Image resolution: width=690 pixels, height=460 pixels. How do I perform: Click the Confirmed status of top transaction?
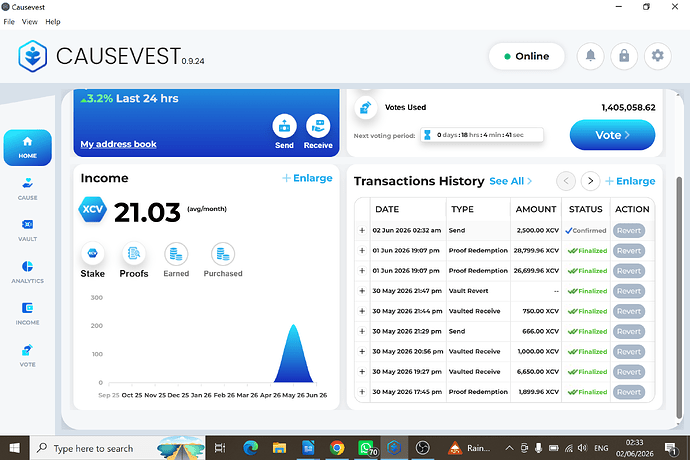(586, 231)
